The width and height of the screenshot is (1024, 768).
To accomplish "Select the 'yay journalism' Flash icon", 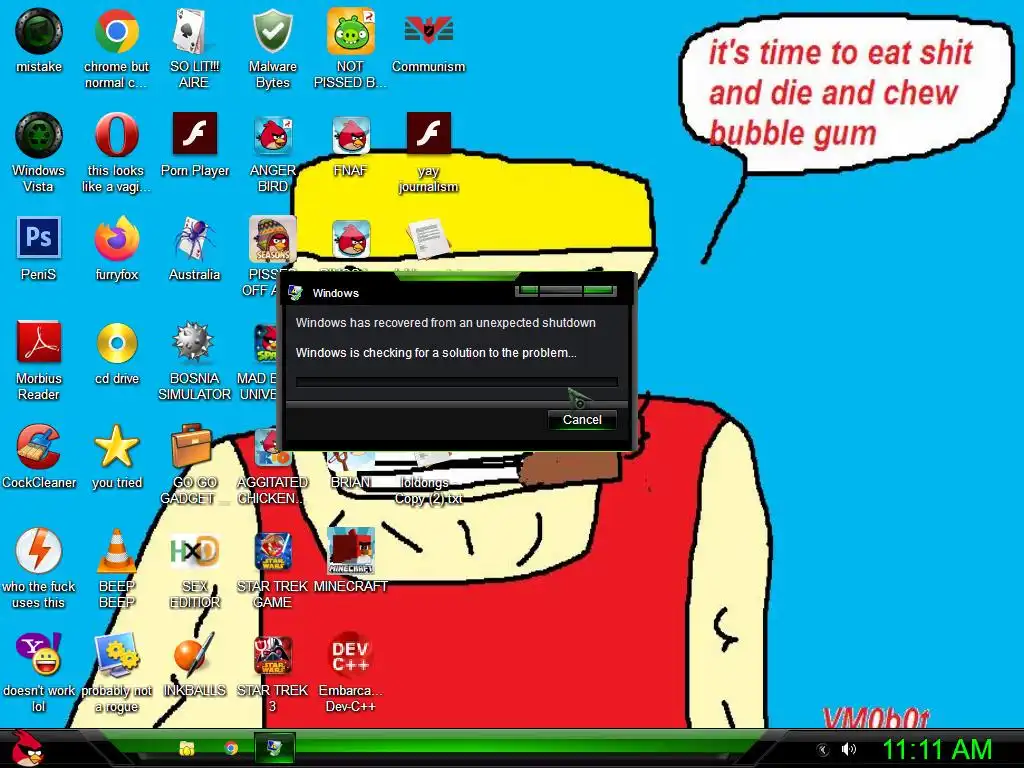I will pyautogui.click(x=428, y=133).
